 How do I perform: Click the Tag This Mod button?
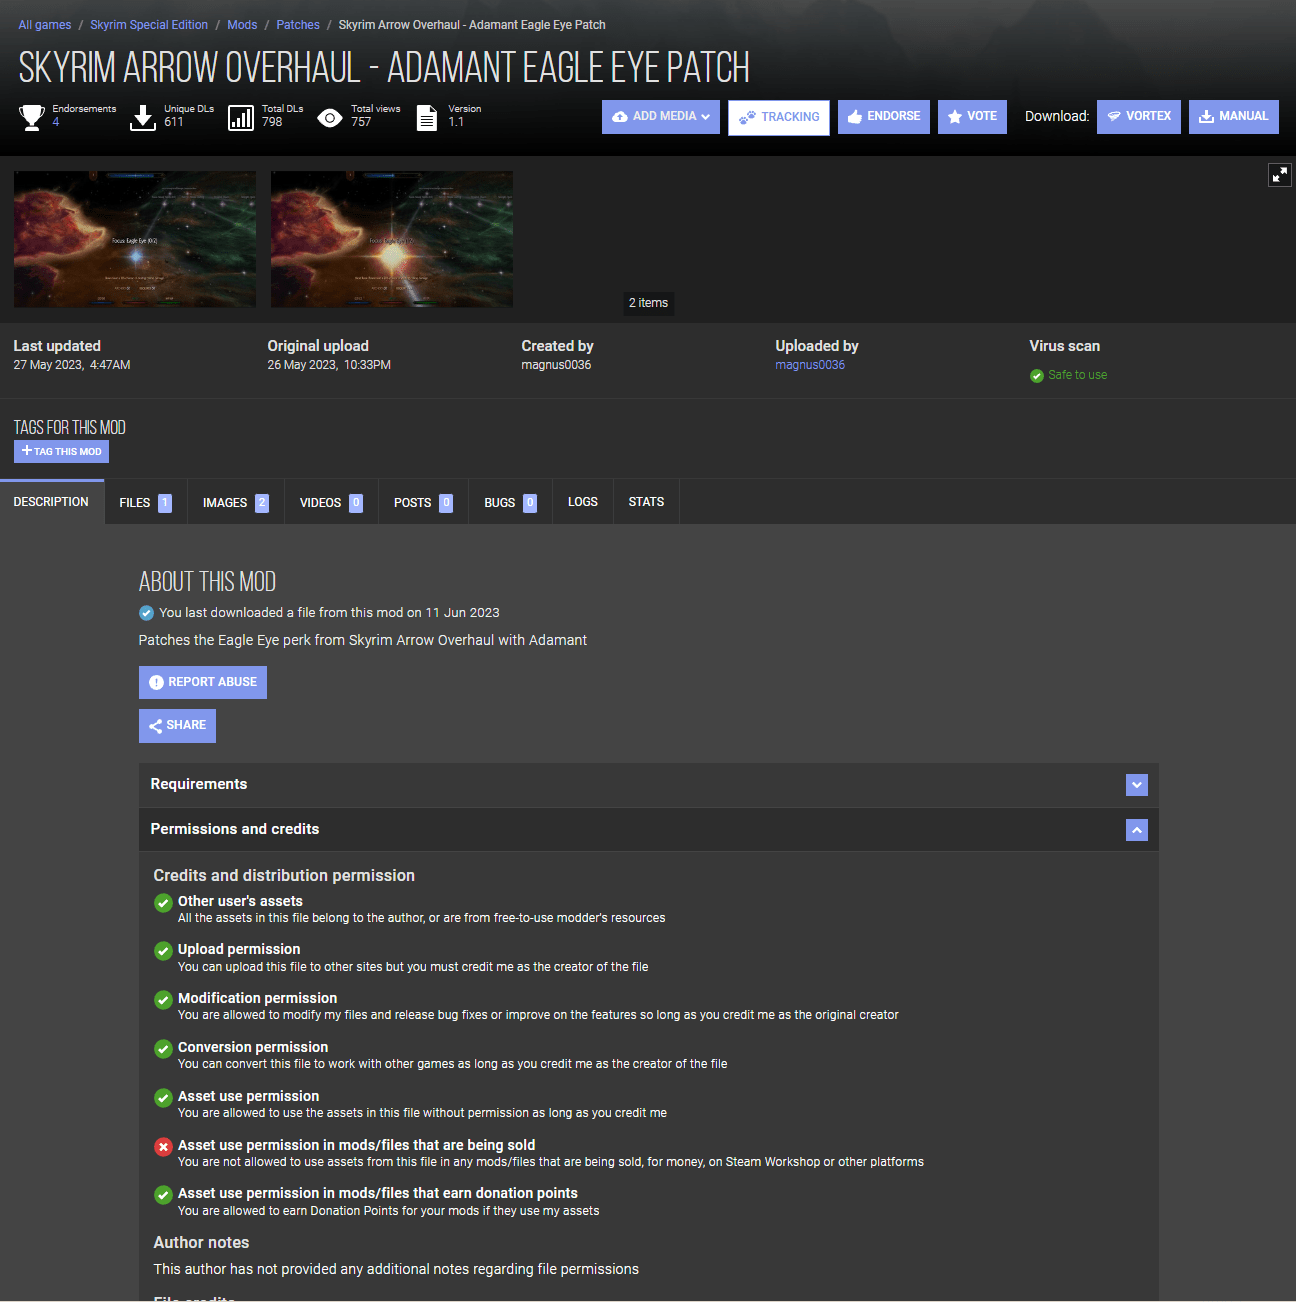tap(61, 452)
